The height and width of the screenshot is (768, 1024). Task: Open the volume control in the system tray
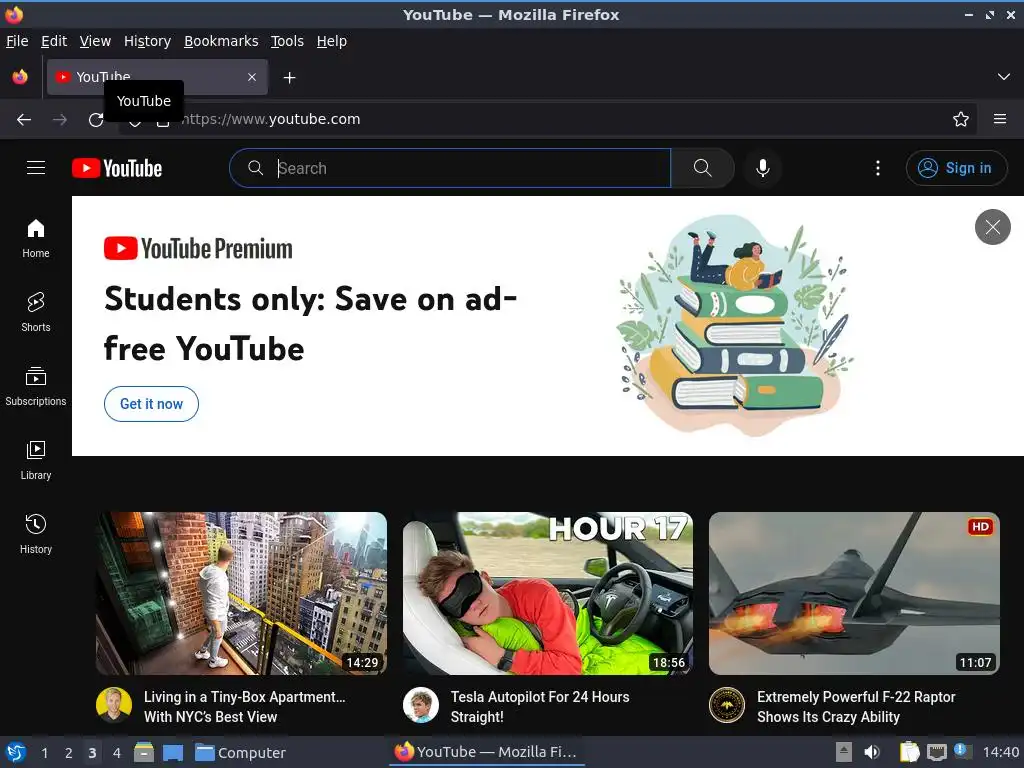pyautogui.click(x=872, y=752)
